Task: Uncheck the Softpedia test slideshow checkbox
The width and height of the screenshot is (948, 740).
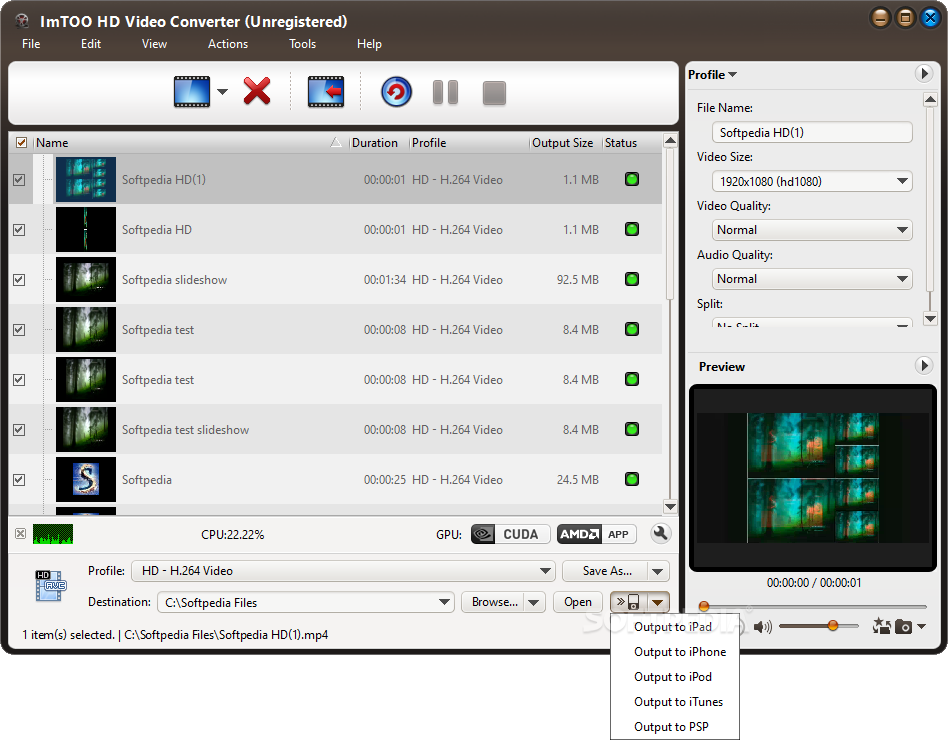Action: coord(19,430)
